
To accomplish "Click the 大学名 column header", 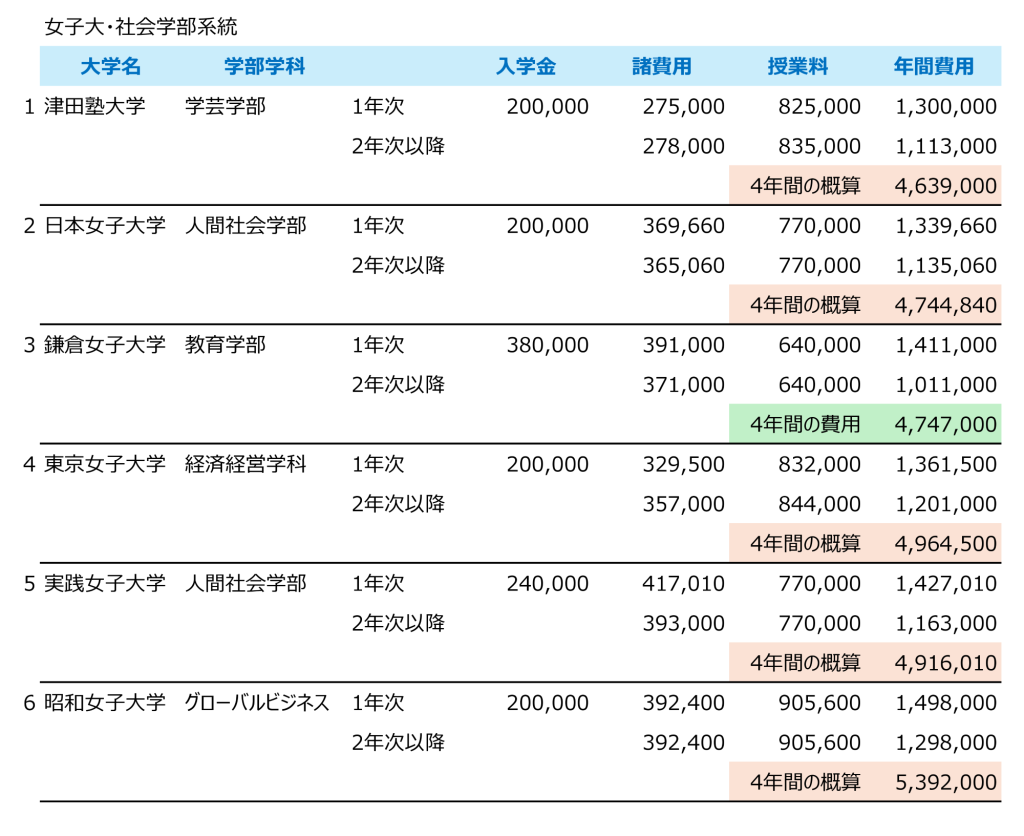I will tap(110, 66).
